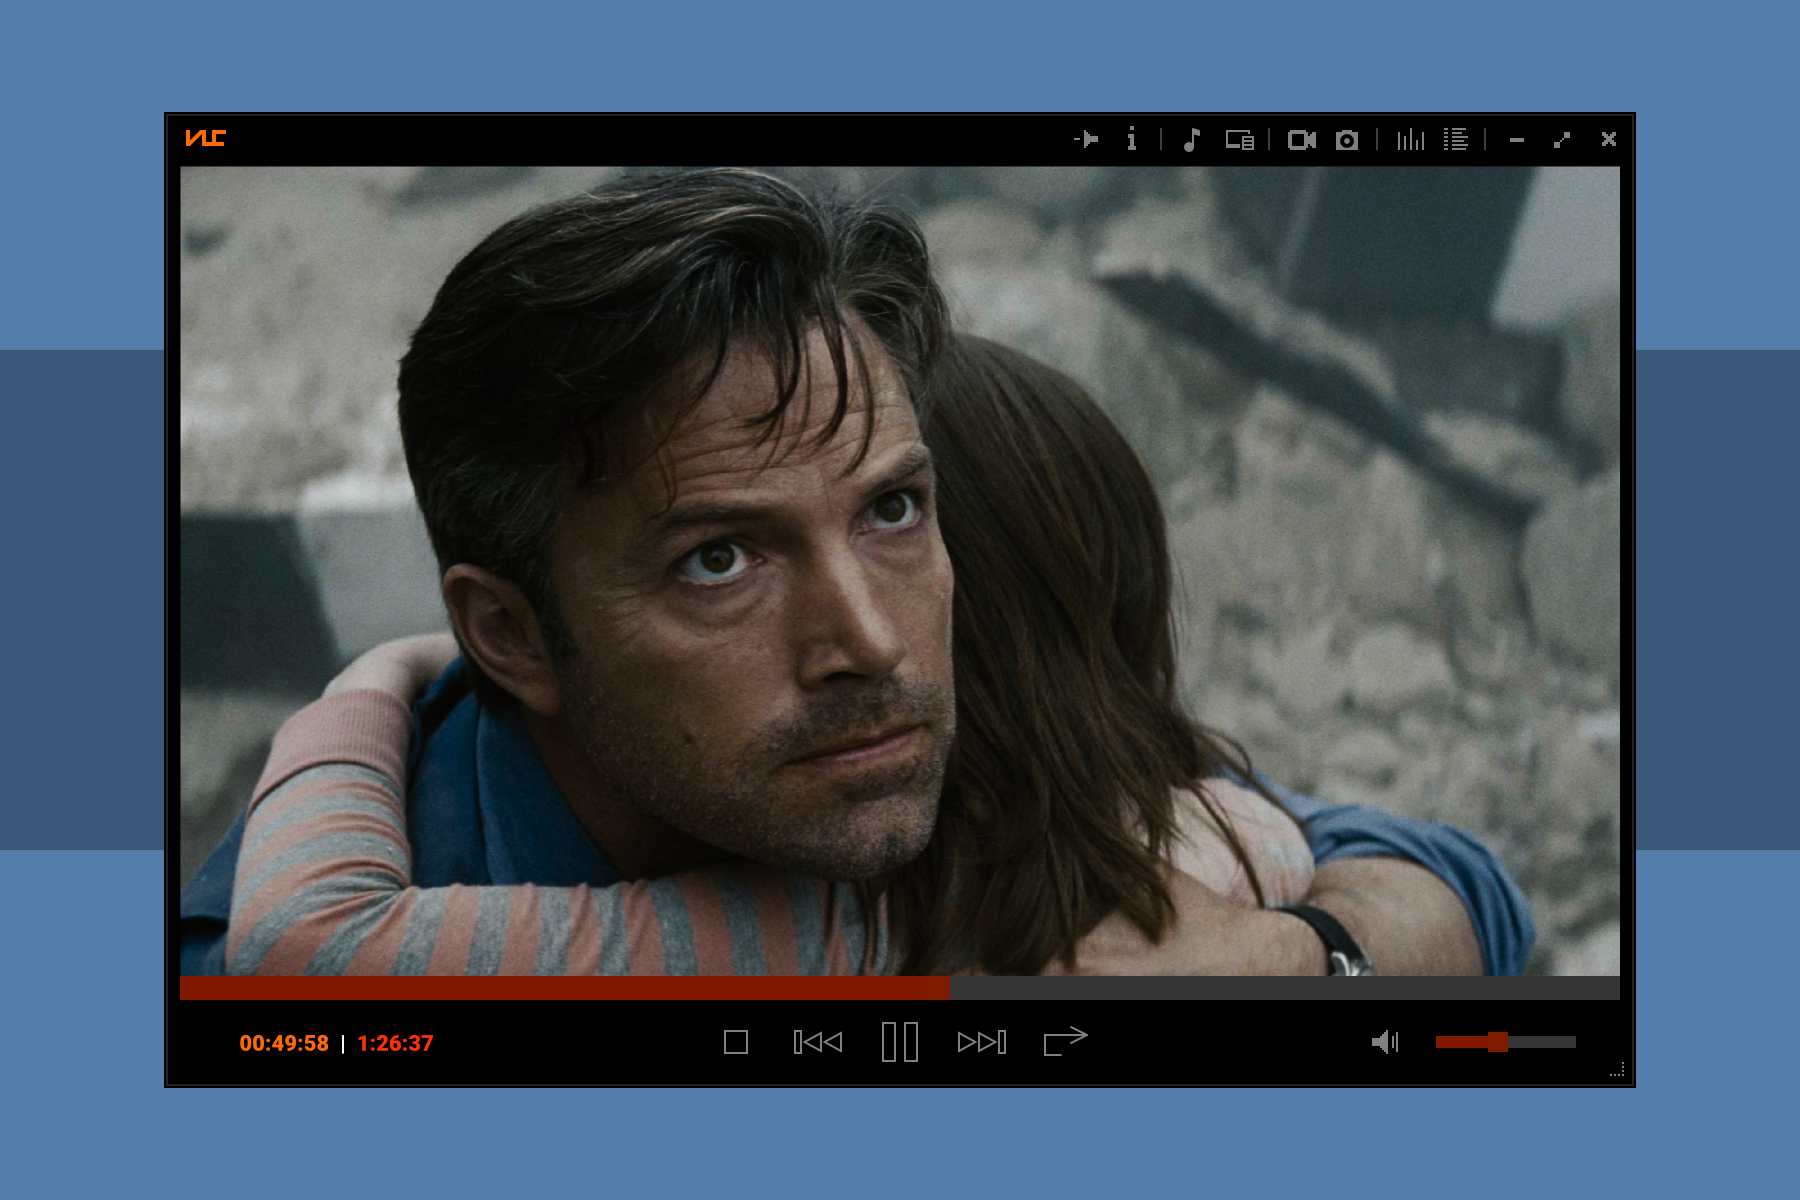
Task: Open audio options with music note icon
Action: click(1191, 139)
